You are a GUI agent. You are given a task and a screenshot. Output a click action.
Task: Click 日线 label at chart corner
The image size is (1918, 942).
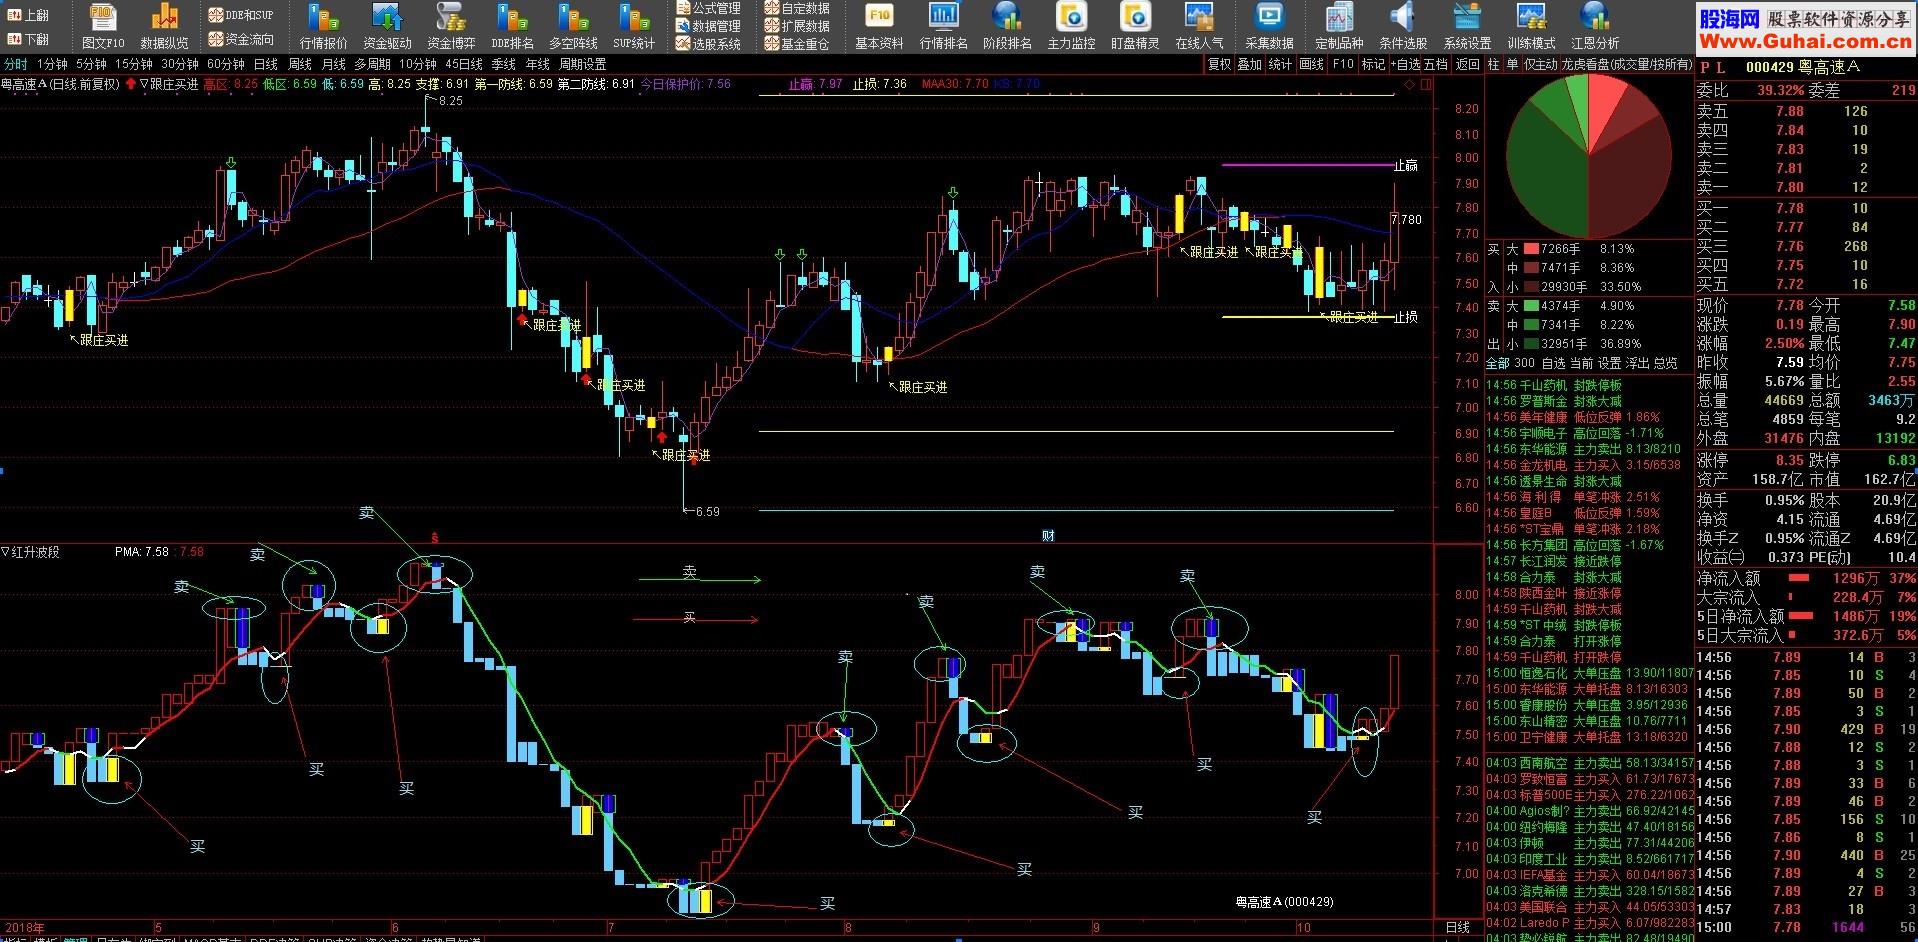1458,928
